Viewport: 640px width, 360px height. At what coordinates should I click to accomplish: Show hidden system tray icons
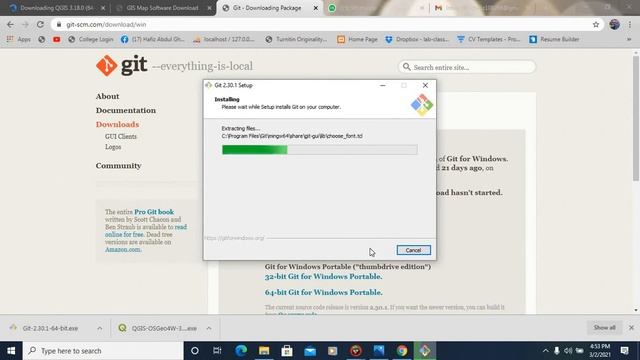(545, 351)
